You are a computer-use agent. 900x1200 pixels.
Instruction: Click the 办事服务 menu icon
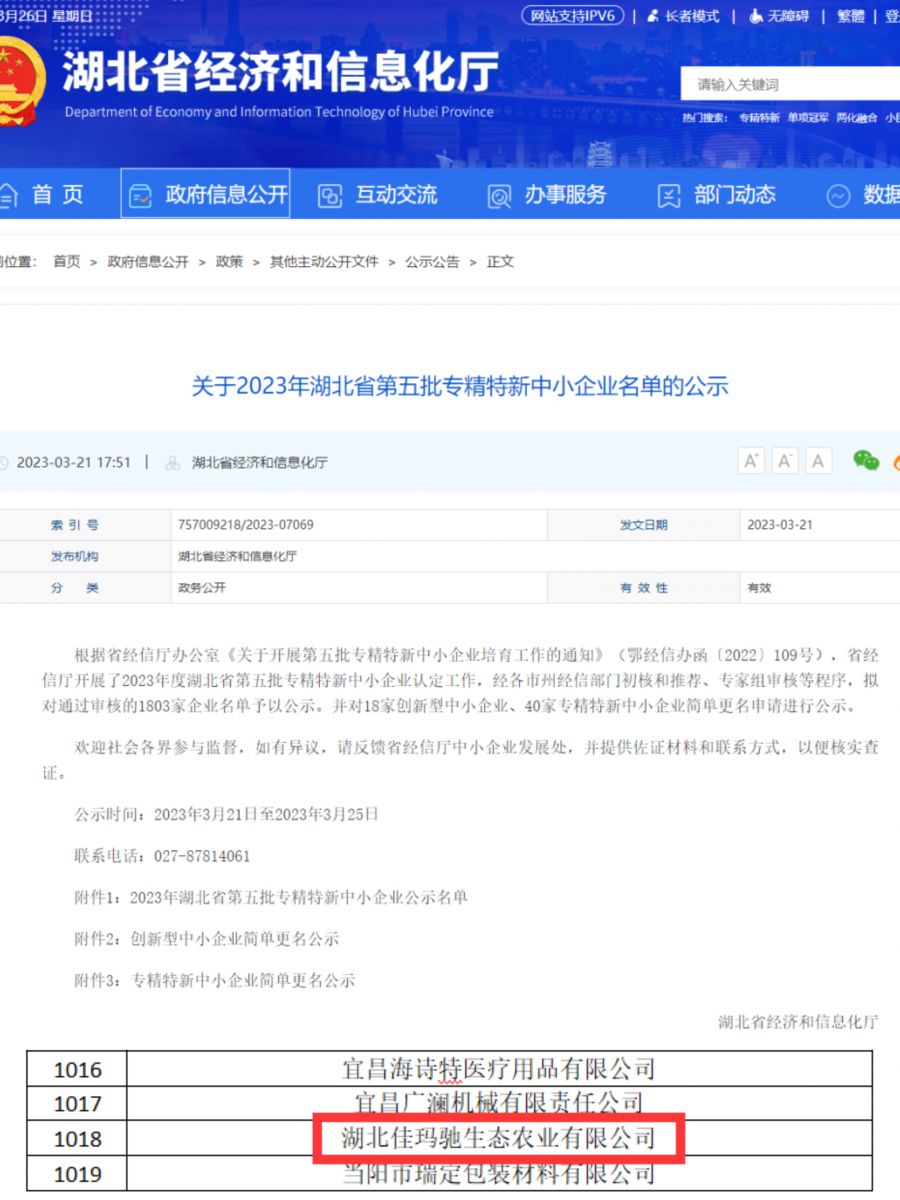(x=499, y=196)
